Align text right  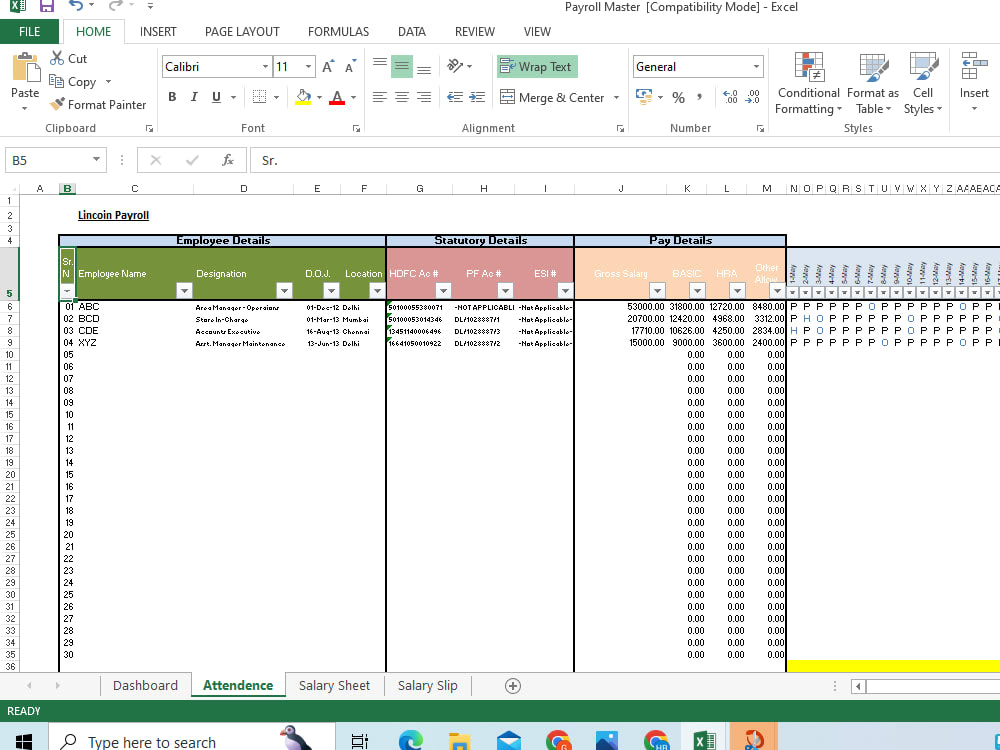(423, 97)
